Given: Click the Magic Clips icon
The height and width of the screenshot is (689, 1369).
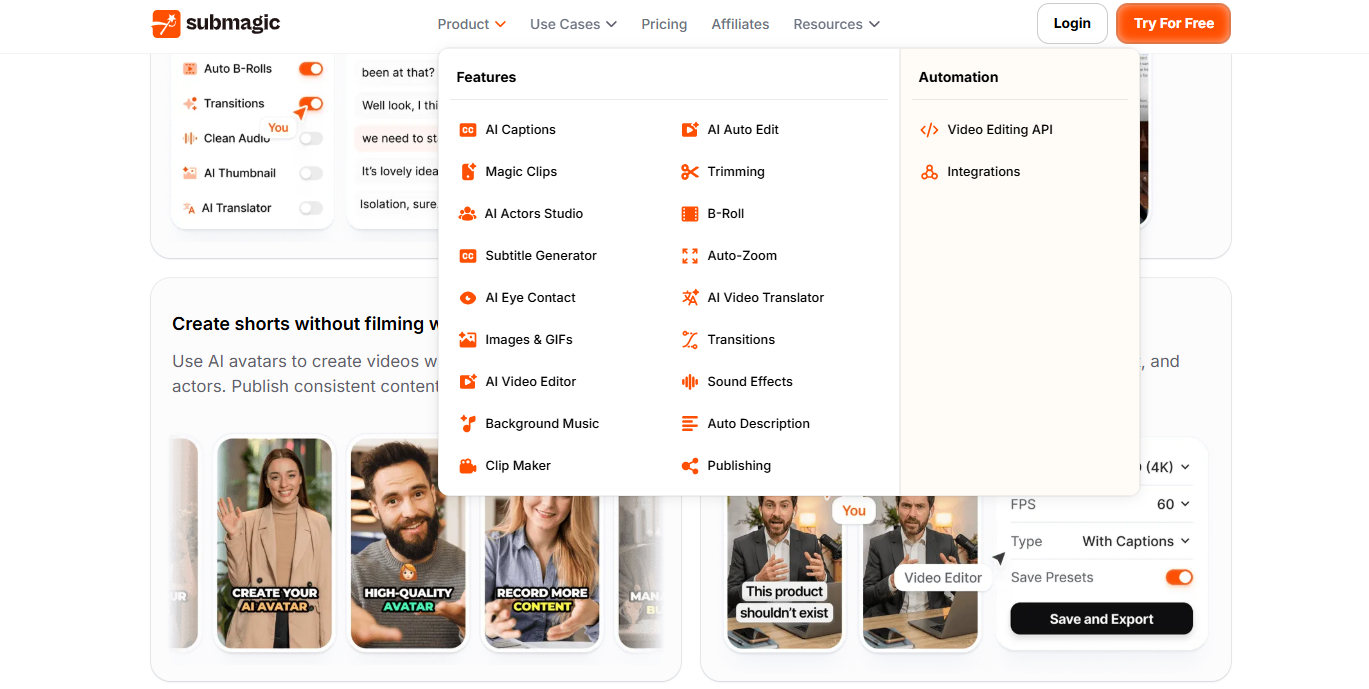Looking at the screenshot, I should 468,172.
